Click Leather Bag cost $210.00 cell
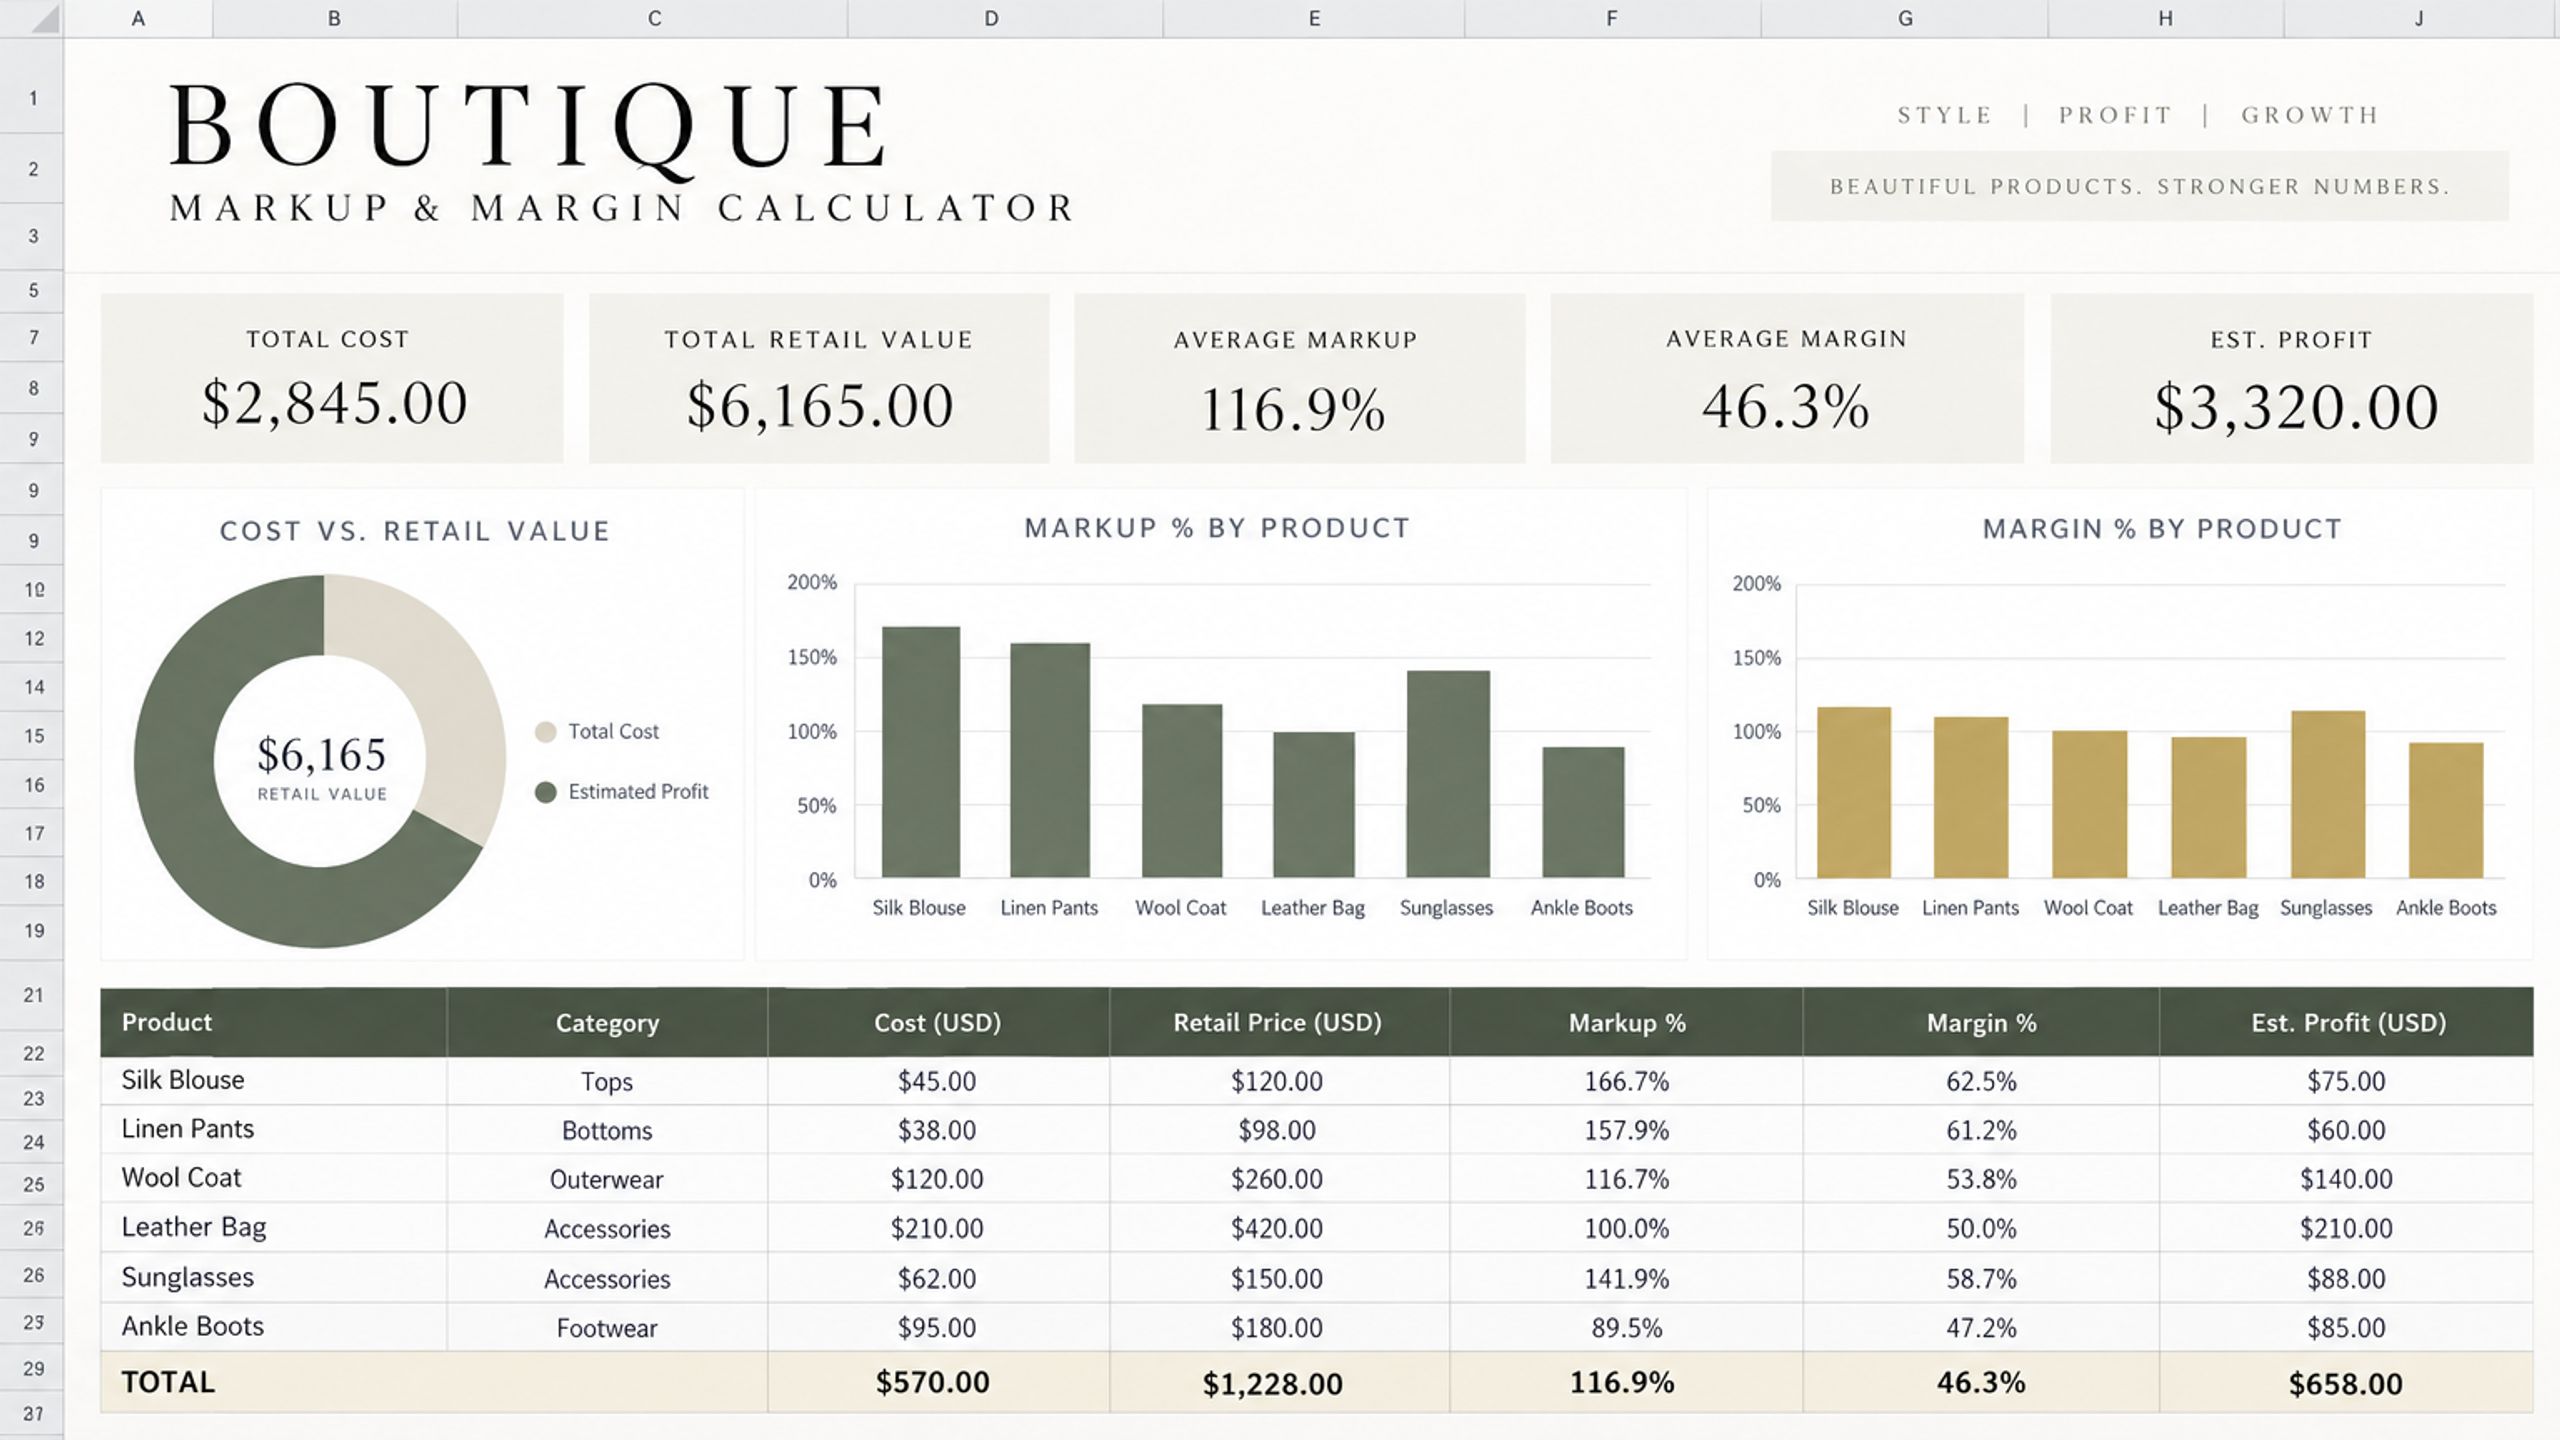Screen dimensions: 2560x1440 pos(937,1228)
